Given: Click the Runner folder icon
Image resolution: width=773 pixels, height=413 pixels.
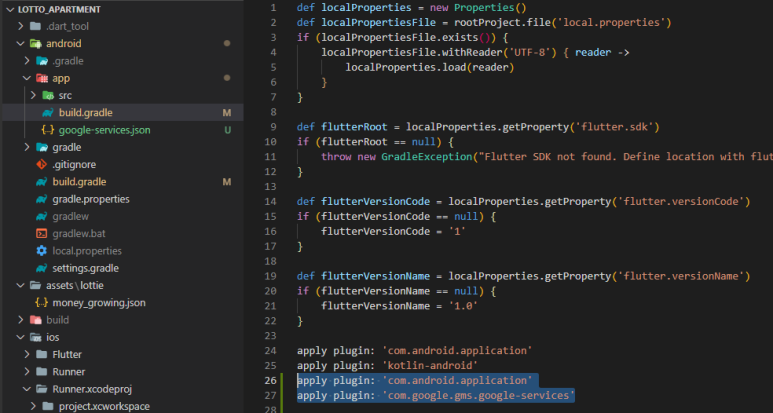Looking at the screenshot, I should click(x=42, y=372).
